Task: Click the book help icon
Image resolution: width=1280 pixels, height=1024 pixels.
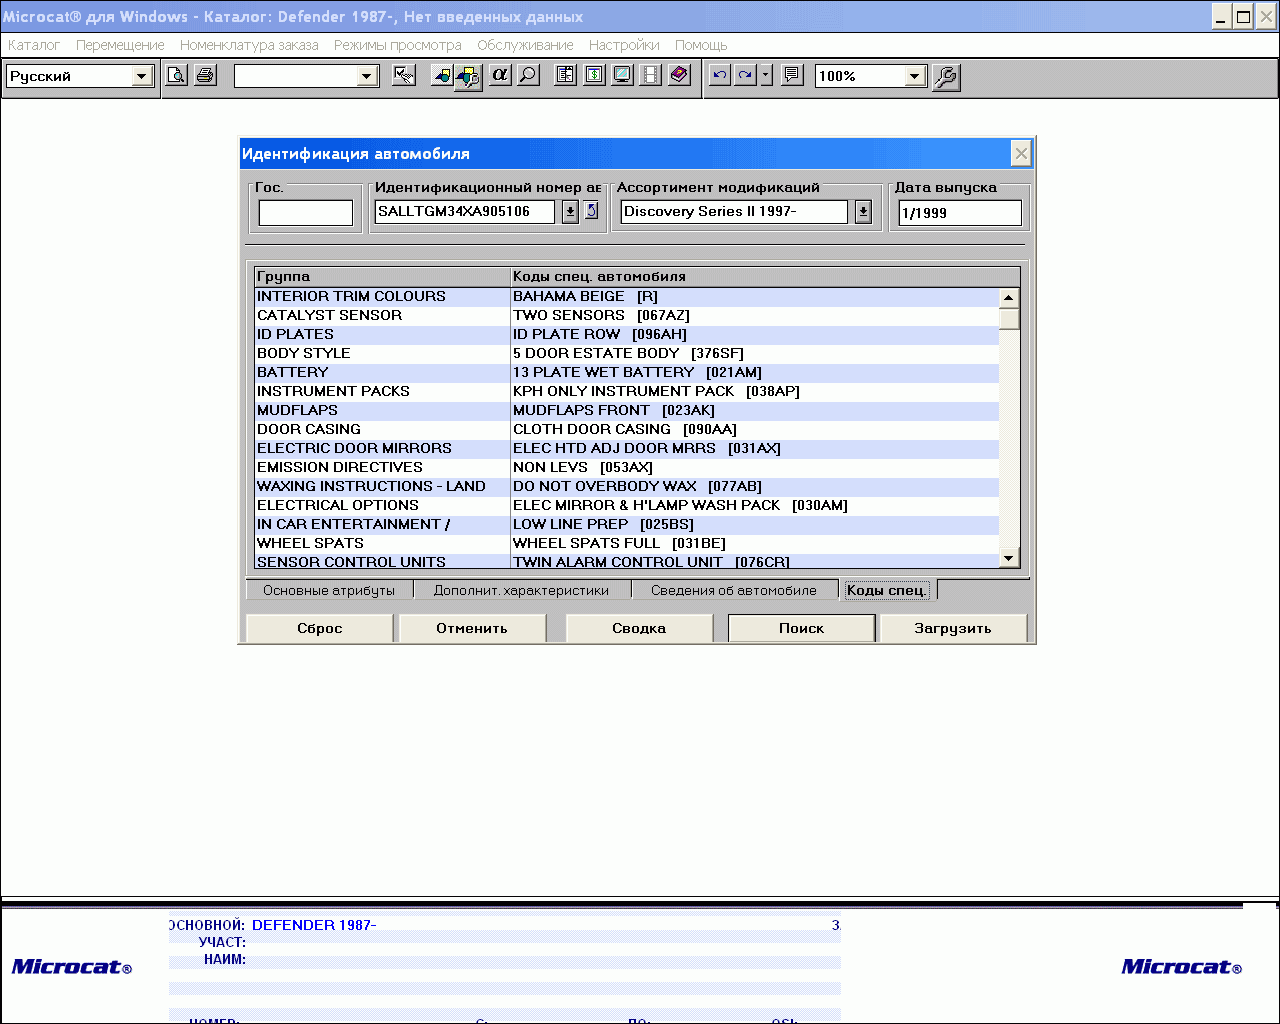Action: [679, 75]
